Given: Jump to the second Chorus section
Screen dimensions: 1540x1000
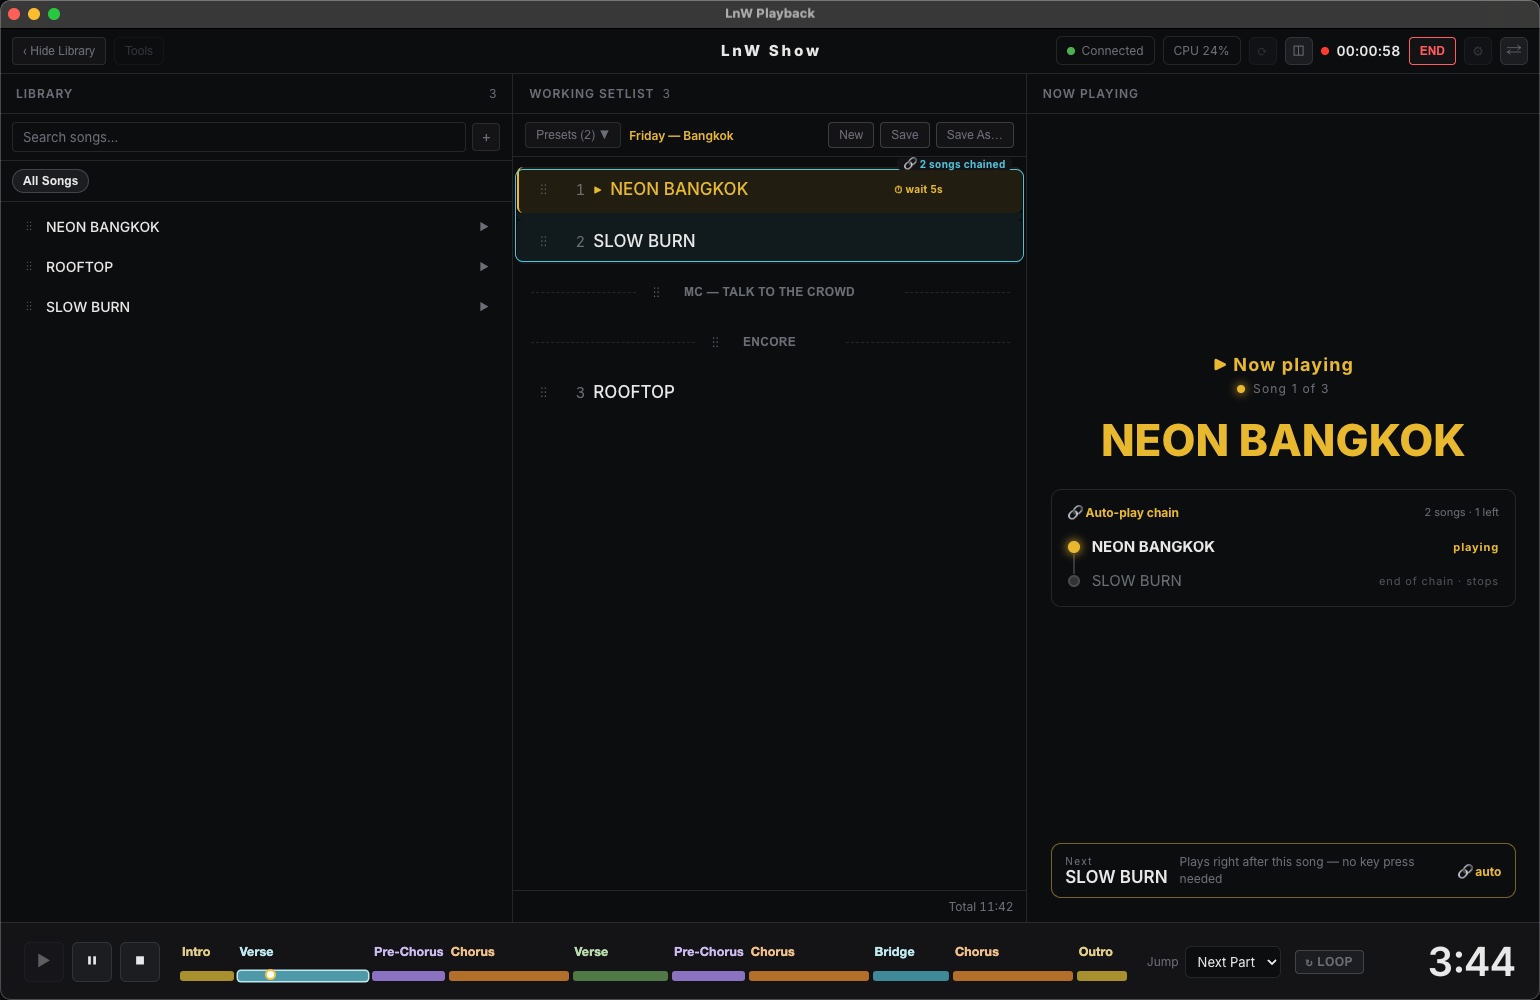Looking at the screenshot, I should 809,976.
